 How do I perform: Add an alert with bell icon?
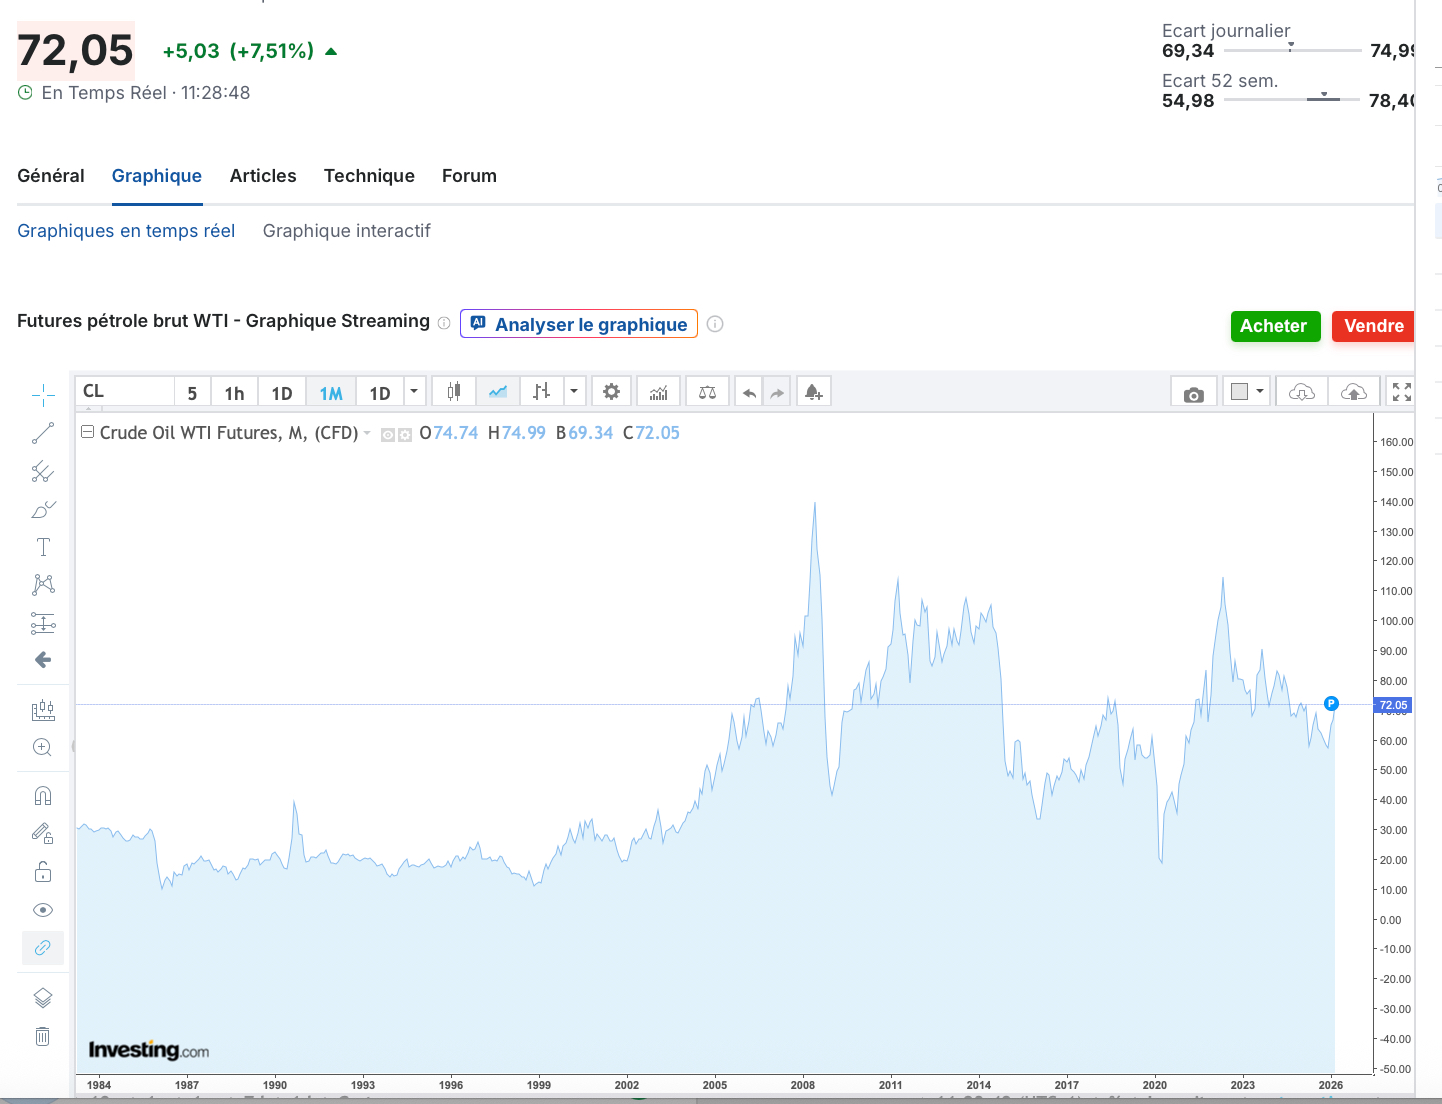pyautogui.click(x=813, y=392)
